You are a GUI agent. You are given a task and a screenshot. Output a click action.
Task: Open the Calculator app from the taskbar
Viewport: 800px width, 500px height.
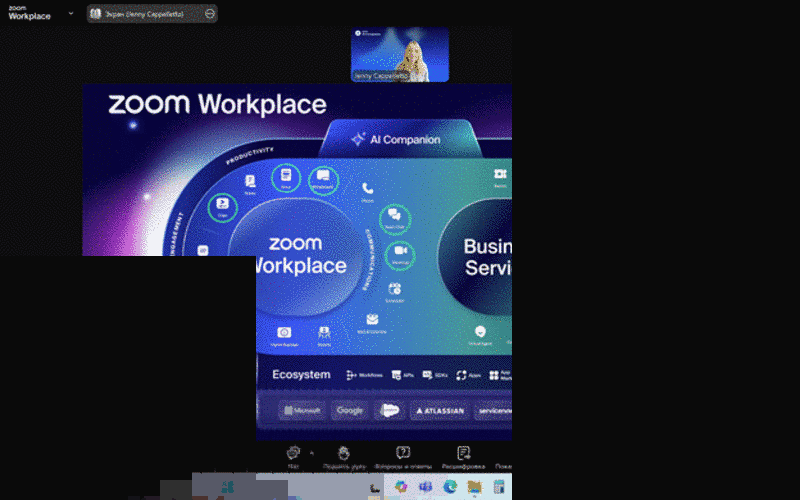[x=499, y=487]
